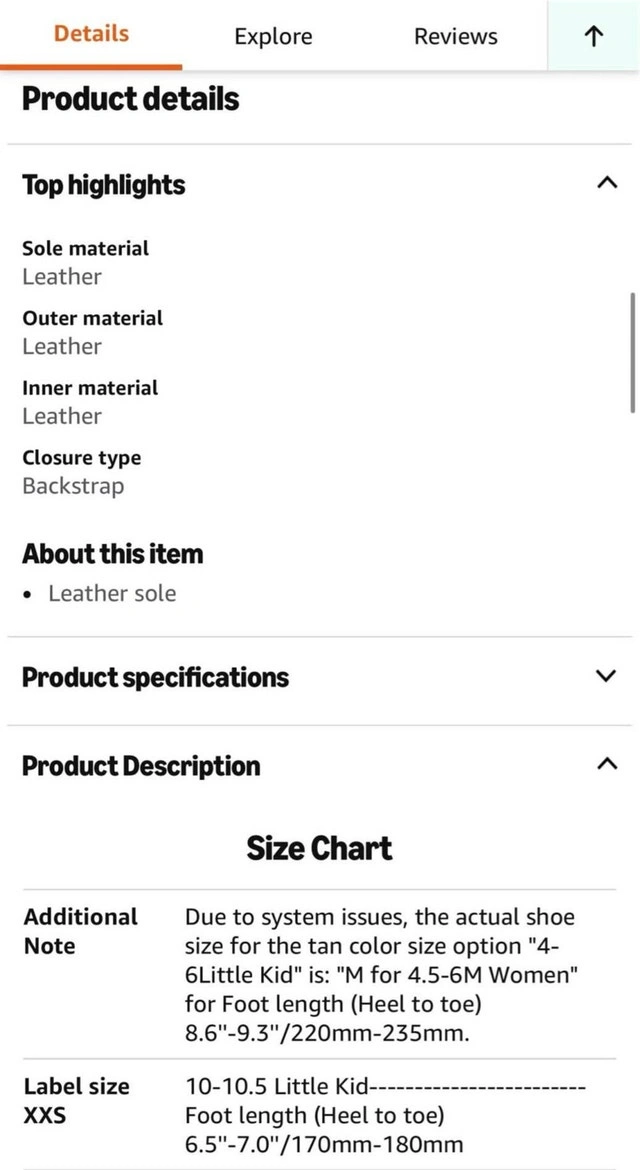Select the Closure type Backstrap value
This screenshot has width=640, height=1170.
tap(73, 487)
